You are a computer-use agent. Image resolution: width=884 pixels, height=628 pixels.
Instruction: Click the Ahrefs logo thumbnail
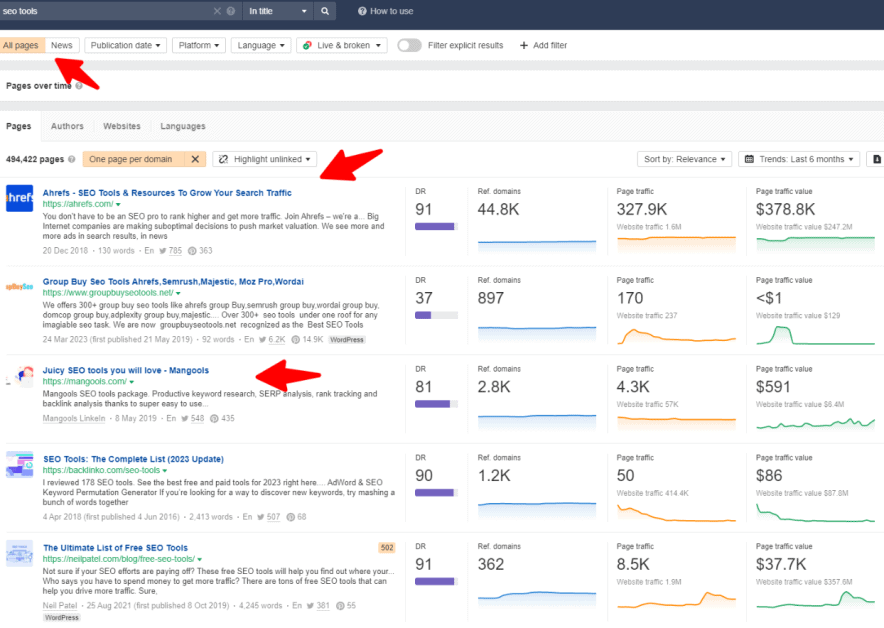20,198
